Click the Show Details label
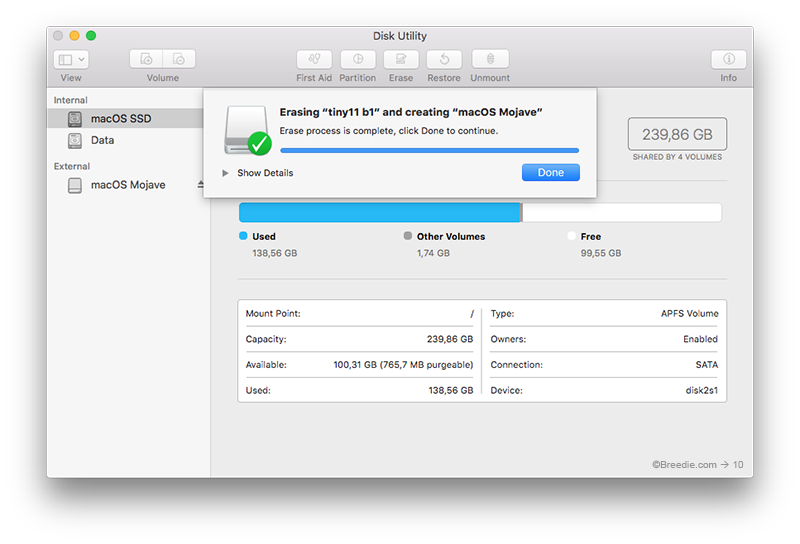800x544 pixels. (x=265, y=173)
